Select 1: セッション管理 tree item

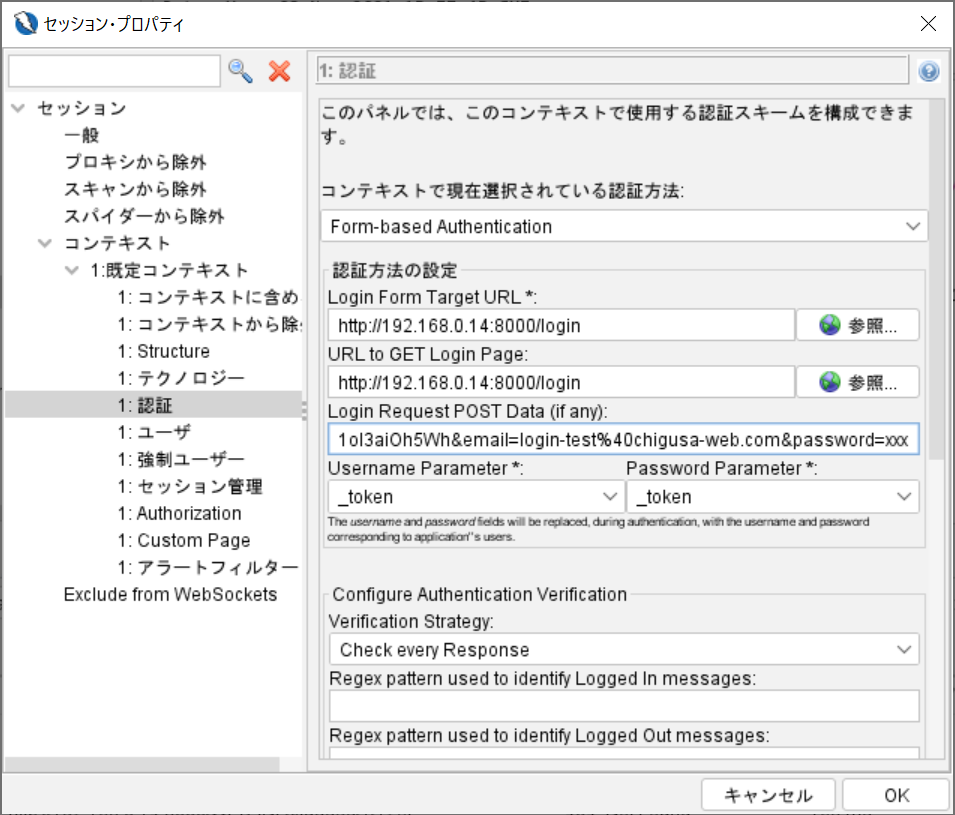(190, 486)
